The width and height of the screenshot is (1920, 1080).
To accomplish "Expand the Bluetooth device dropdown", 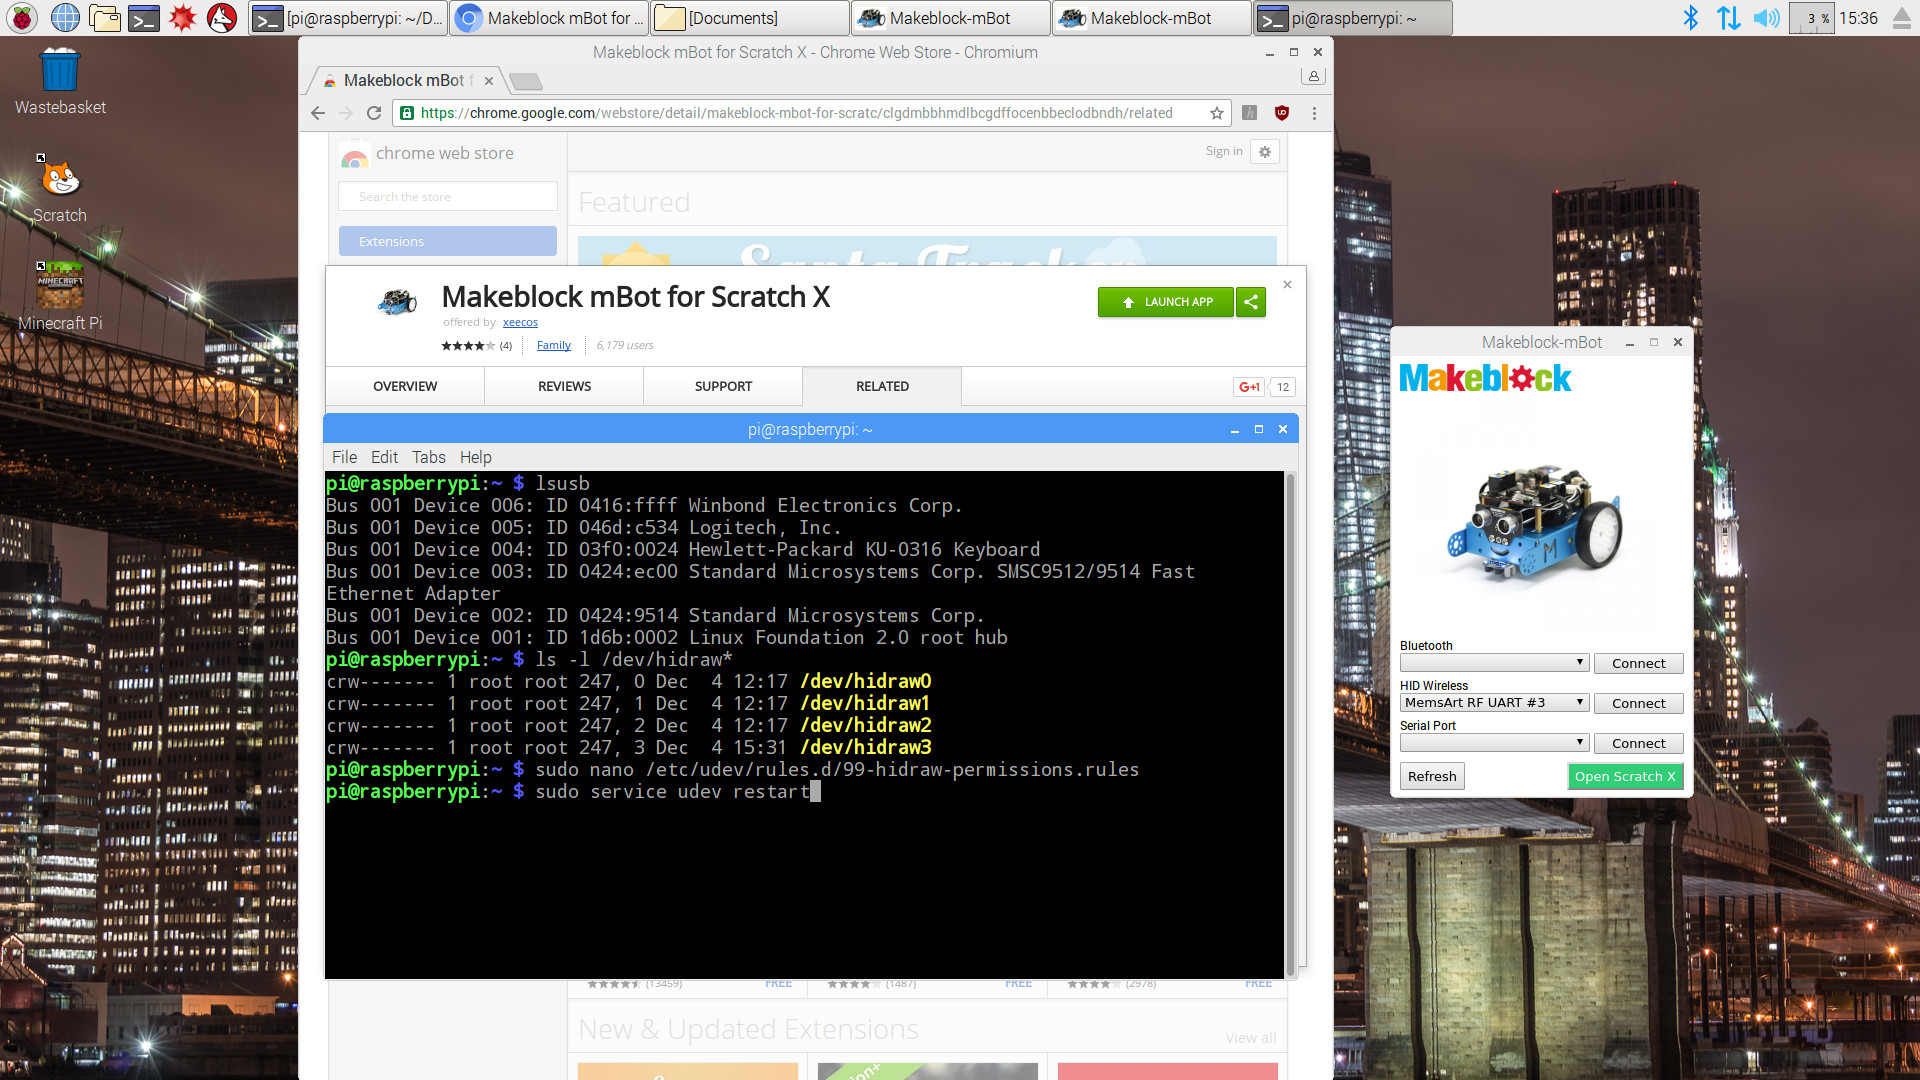I will [x=1494, y=663].
